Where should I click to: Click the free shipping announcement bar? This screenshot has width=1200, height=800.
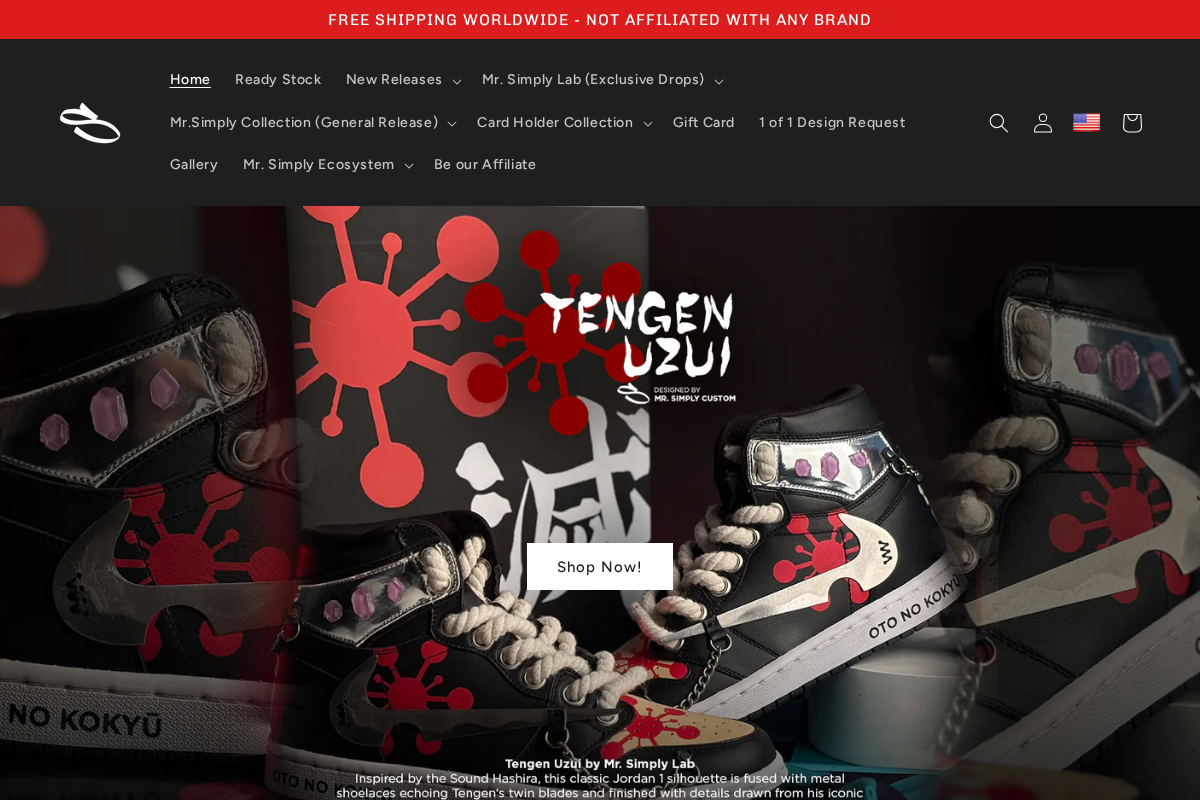coord(600,18)
